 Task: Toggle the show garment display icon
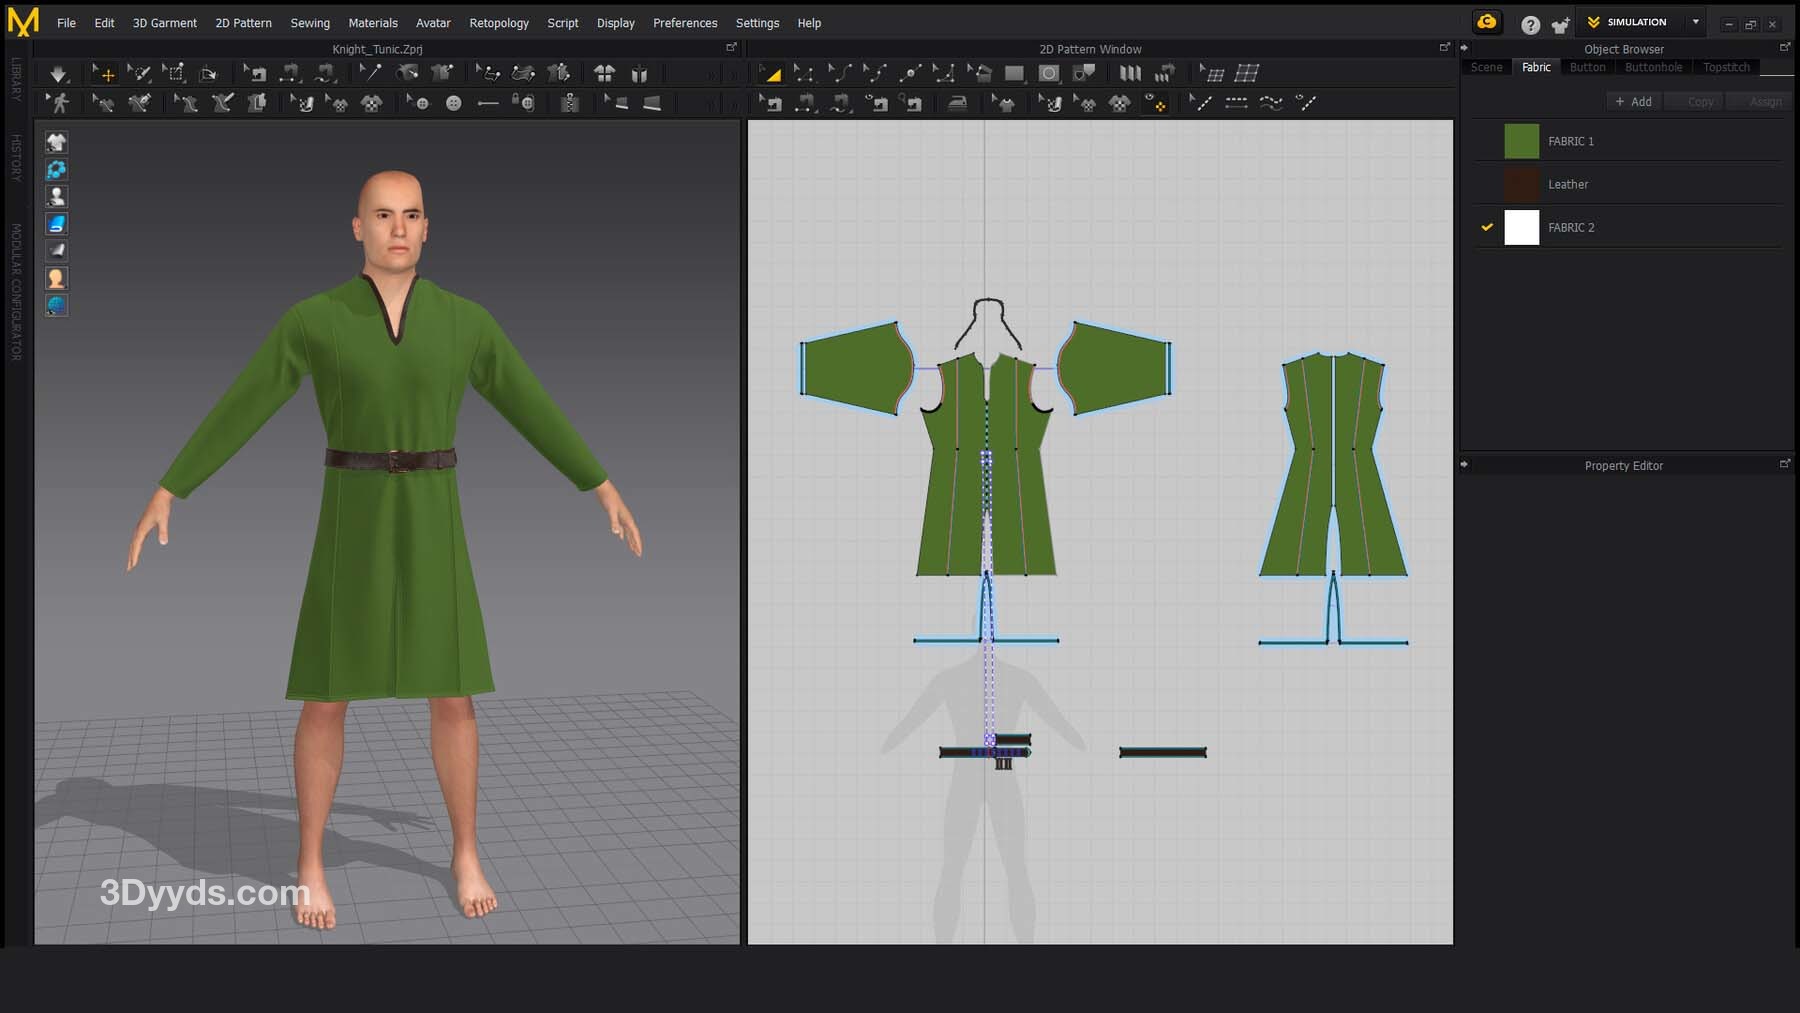pyautogui.click(x=56, y=142)
